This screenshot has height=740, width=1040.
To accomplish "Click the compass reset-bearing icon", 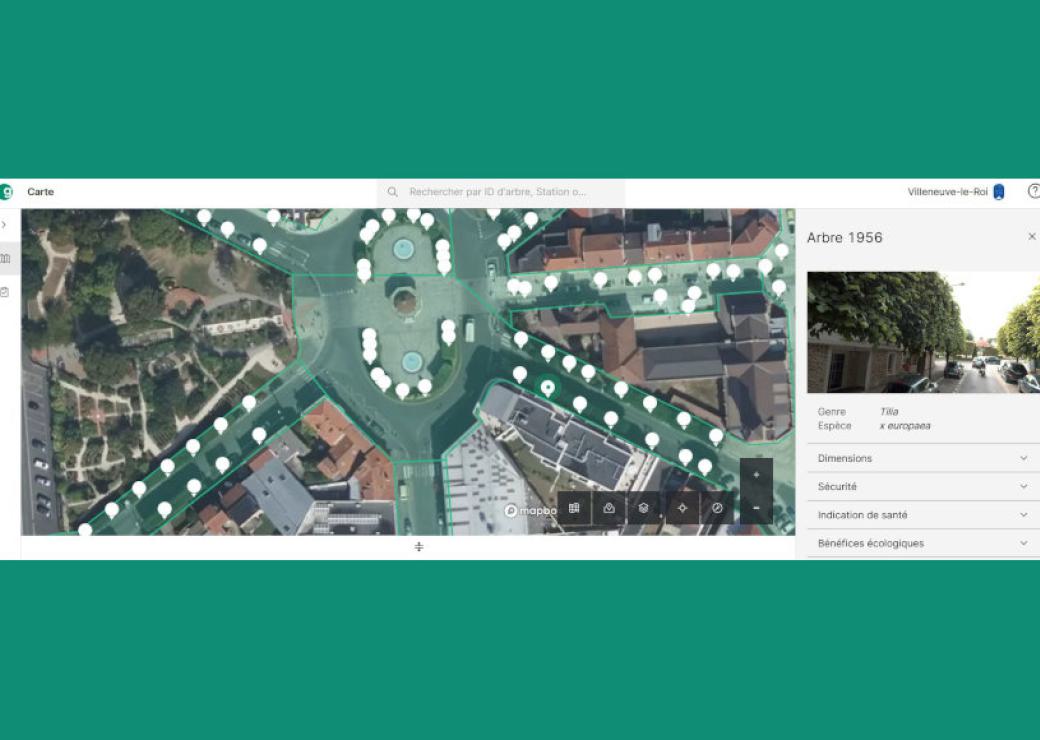I will tap(716, 508).
